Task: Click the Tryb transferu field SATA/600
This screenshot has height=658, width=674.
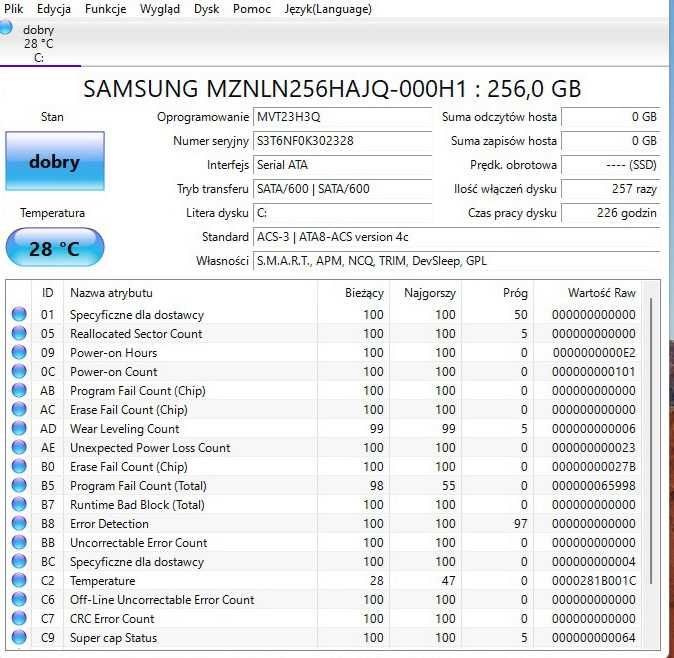Action: [x=343, y=189]
